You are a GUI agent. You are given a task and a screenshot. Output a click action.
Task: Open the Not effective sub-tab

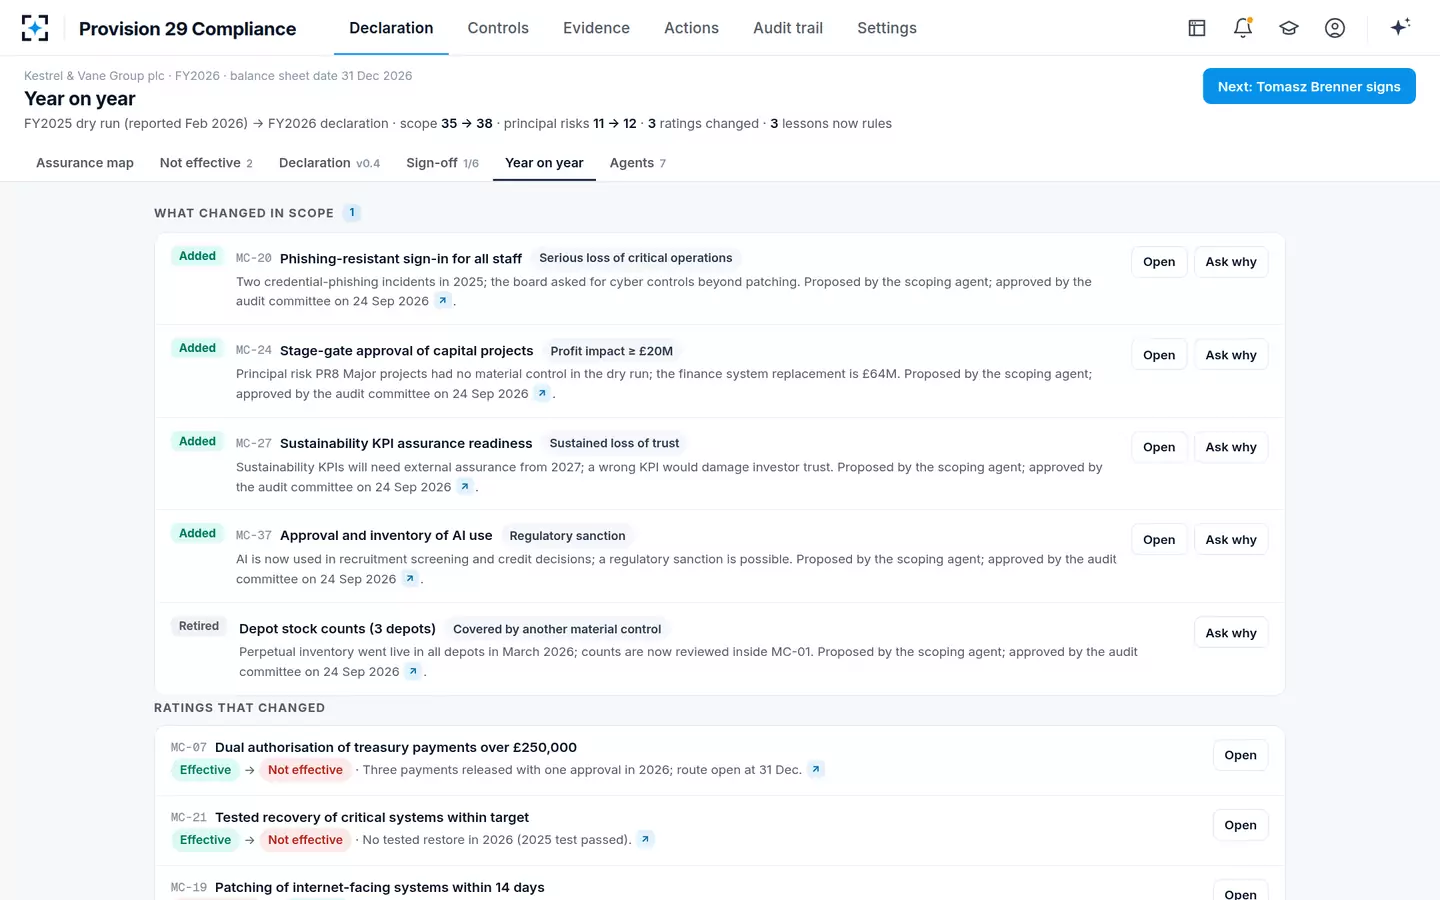pyautogui.click(x=206, y=163)
